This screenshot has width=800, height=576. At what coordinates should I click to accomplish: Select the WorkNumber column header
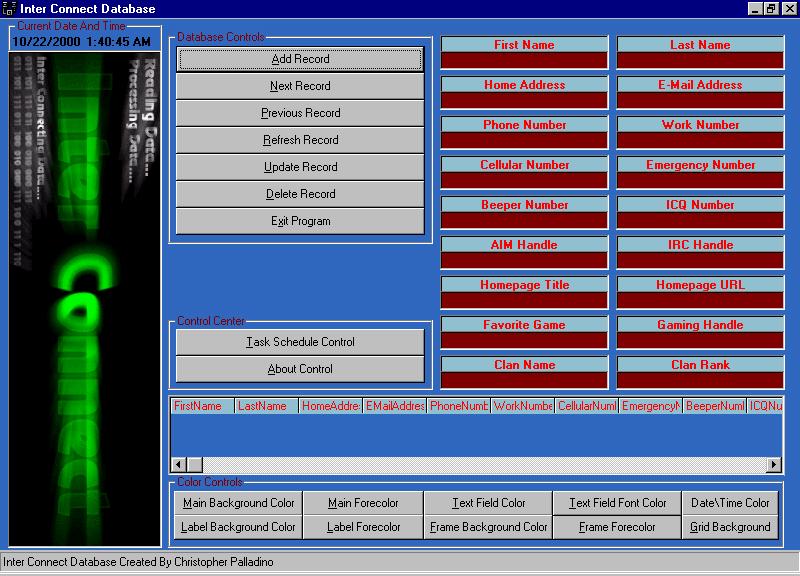tap(523, 406)
